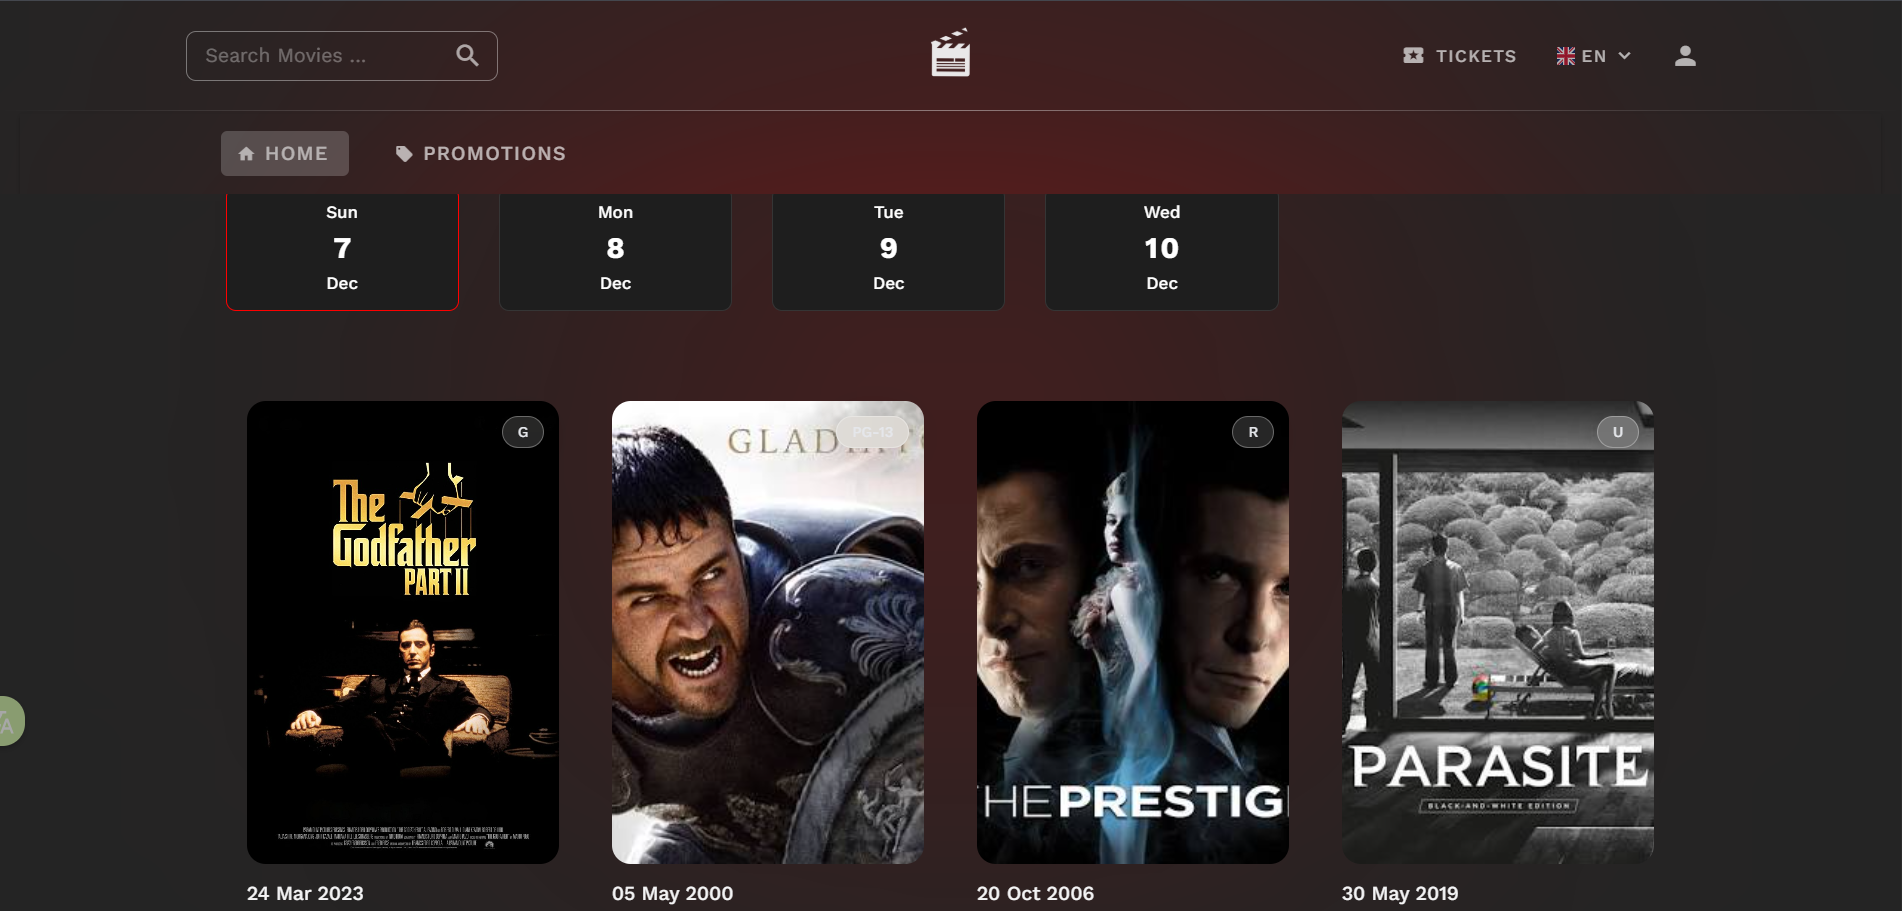Image resolution: width=1902 pixels, height=911 pixels.
Task: Click the green widget at the left edge
Action: [8, 720]
